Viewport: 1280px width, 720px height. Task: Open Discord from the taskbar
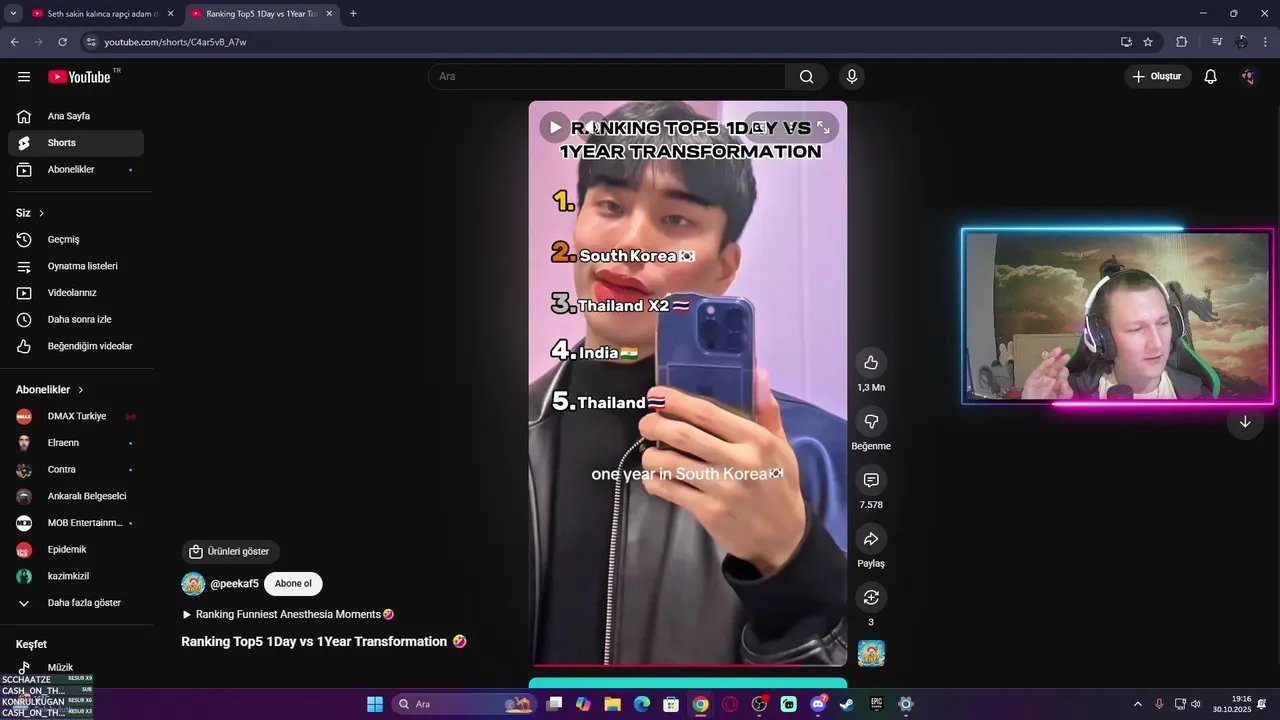(x=818, y=704)
